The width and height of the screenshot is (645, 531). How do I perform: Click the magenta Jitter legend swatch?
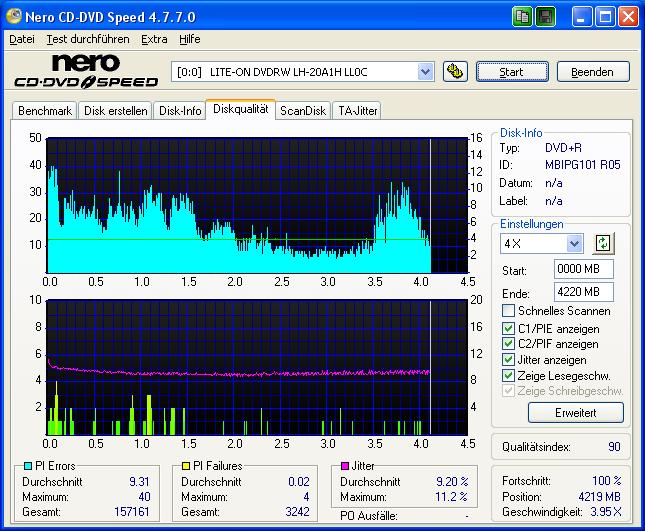tap(345, 466)
